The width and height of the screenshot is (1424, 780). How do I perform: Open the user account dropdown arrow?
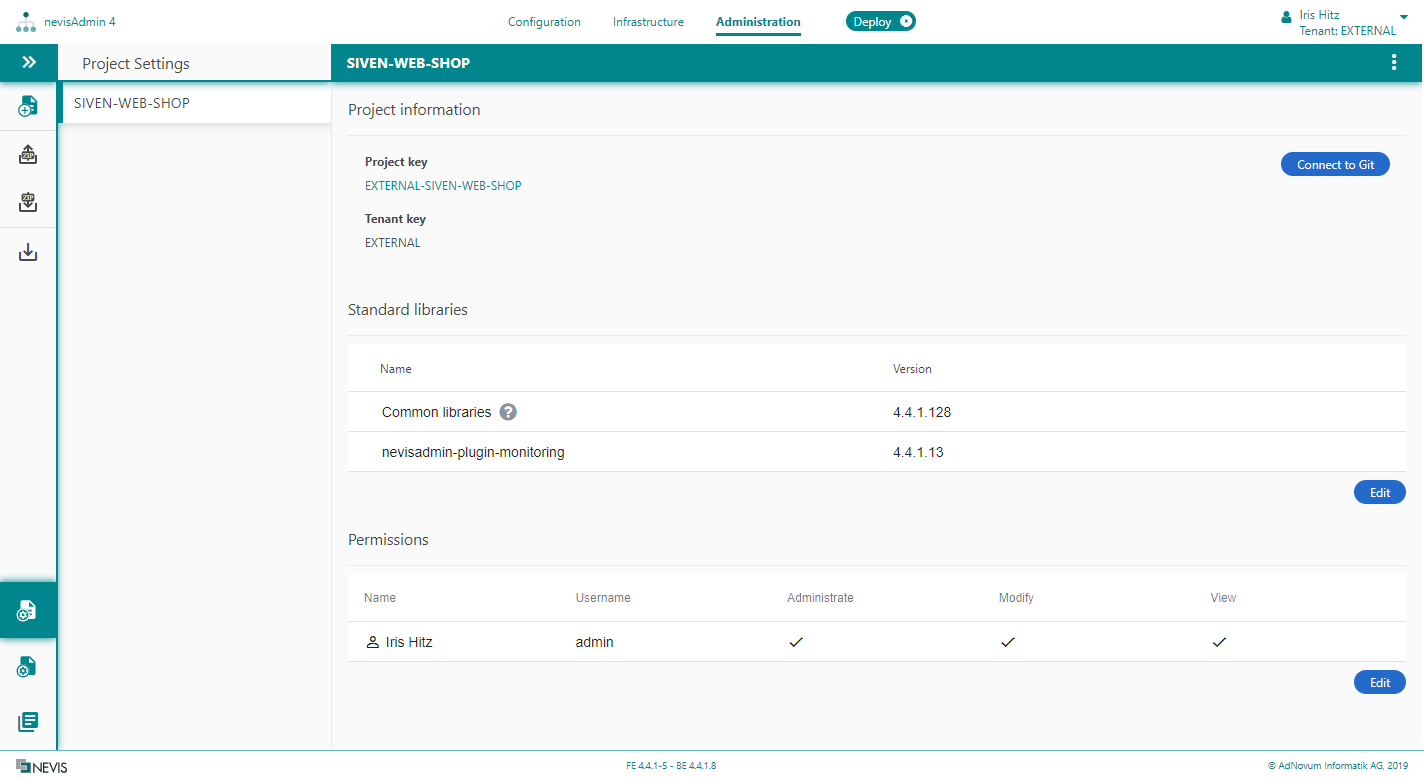[1403, 17]
